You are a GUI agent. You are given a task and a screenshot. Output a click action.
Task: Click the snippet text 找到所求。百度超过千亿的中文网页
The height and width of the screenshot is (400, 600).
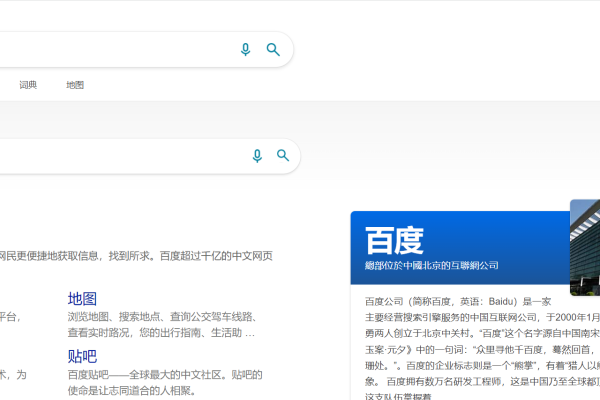[x=191, y=256]
